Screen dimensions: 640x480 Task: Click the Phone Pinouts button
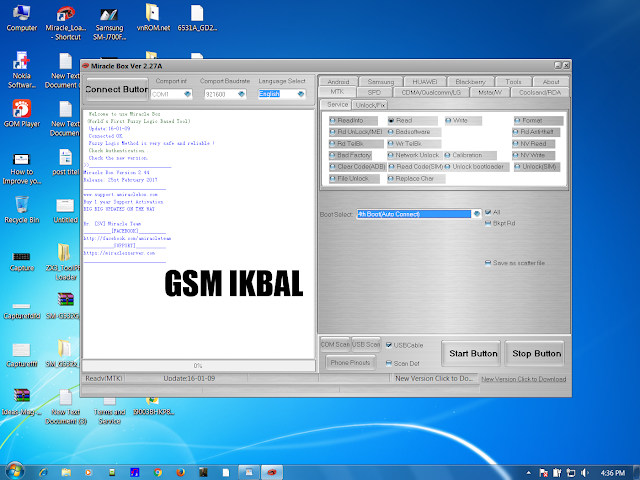coord(350,362)
